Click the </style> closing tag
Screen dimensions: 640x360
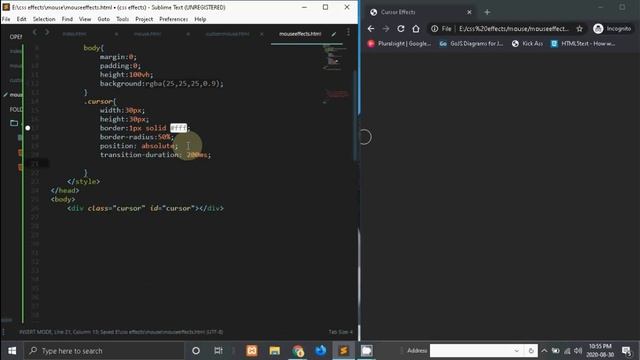click(83, 182)
